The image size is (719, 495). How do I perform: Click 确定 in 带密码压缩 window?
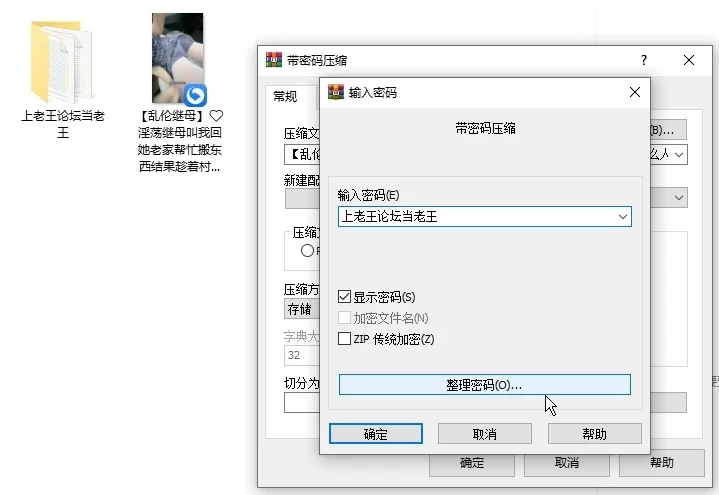[472, 463]
